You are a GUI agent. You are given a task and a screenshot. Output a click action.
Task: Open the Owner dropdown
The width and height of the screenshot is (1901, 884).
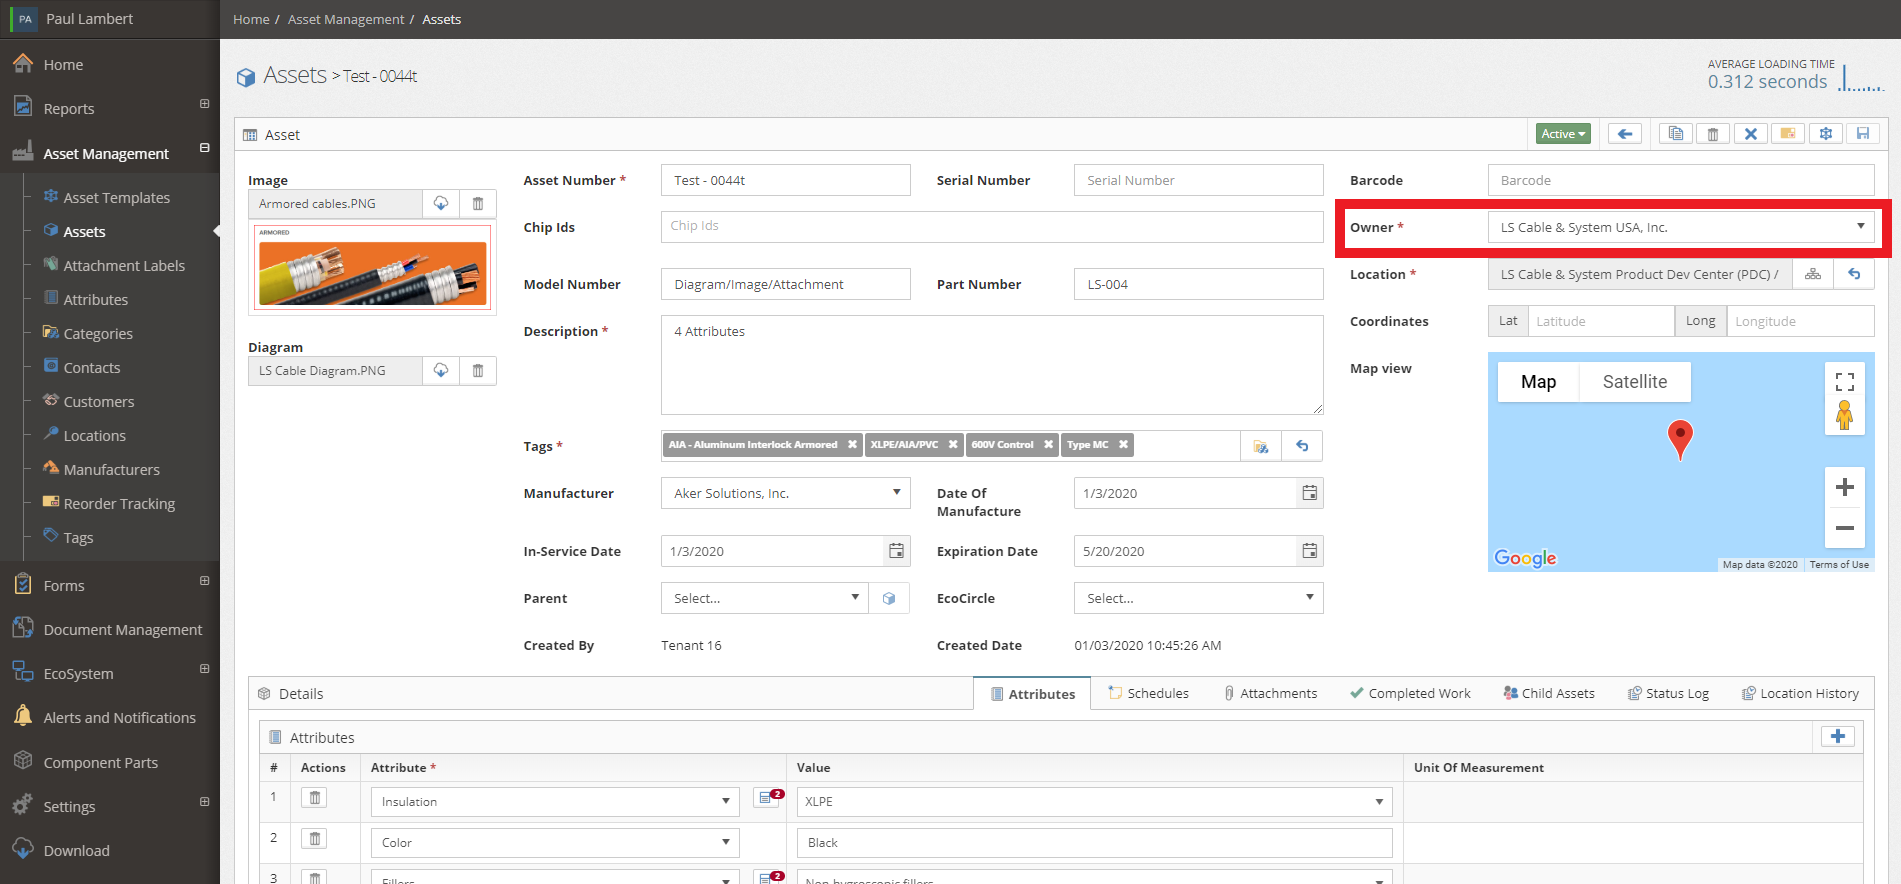click(1681, 227)
